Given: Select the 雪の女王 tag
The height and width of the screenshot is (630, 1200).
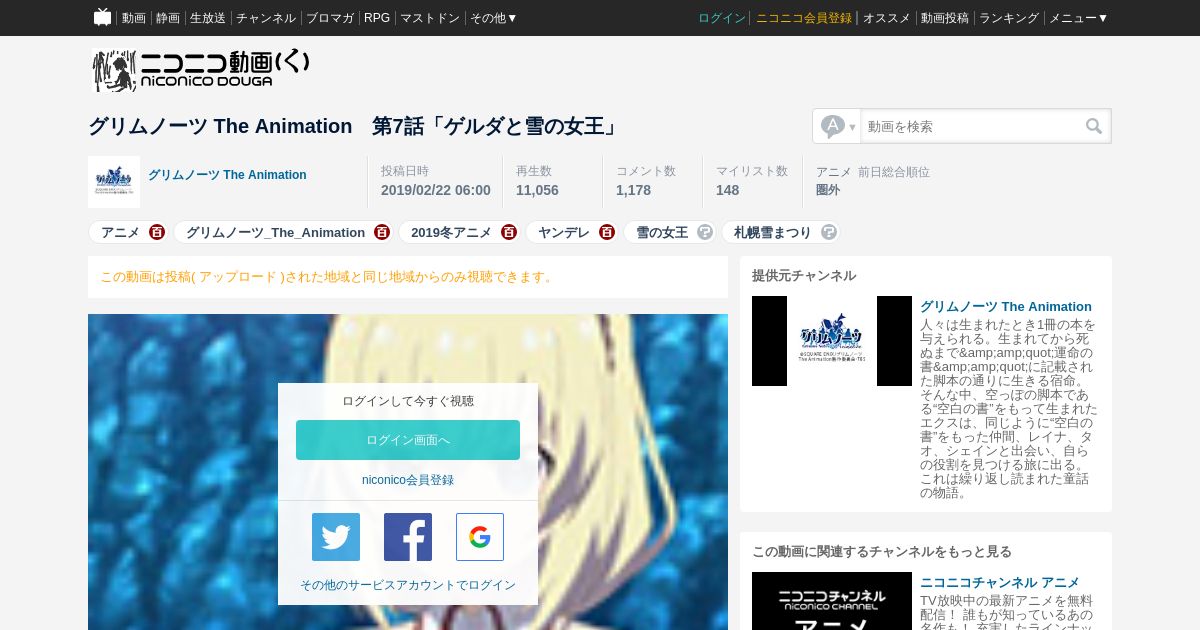Looking at the screenshot, I should 662,232.
